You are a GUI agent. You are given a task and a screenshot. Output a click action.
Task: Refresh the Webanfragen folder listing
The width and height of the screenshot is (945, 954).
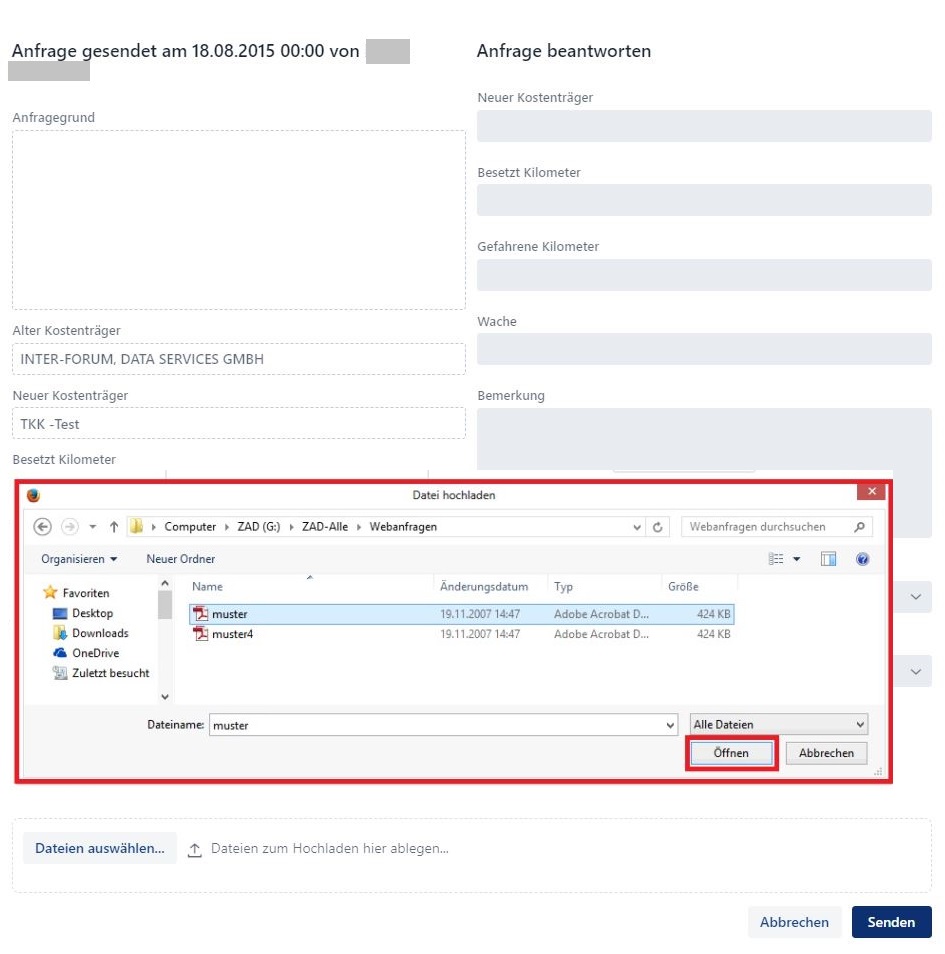click(x=658, y=527)
